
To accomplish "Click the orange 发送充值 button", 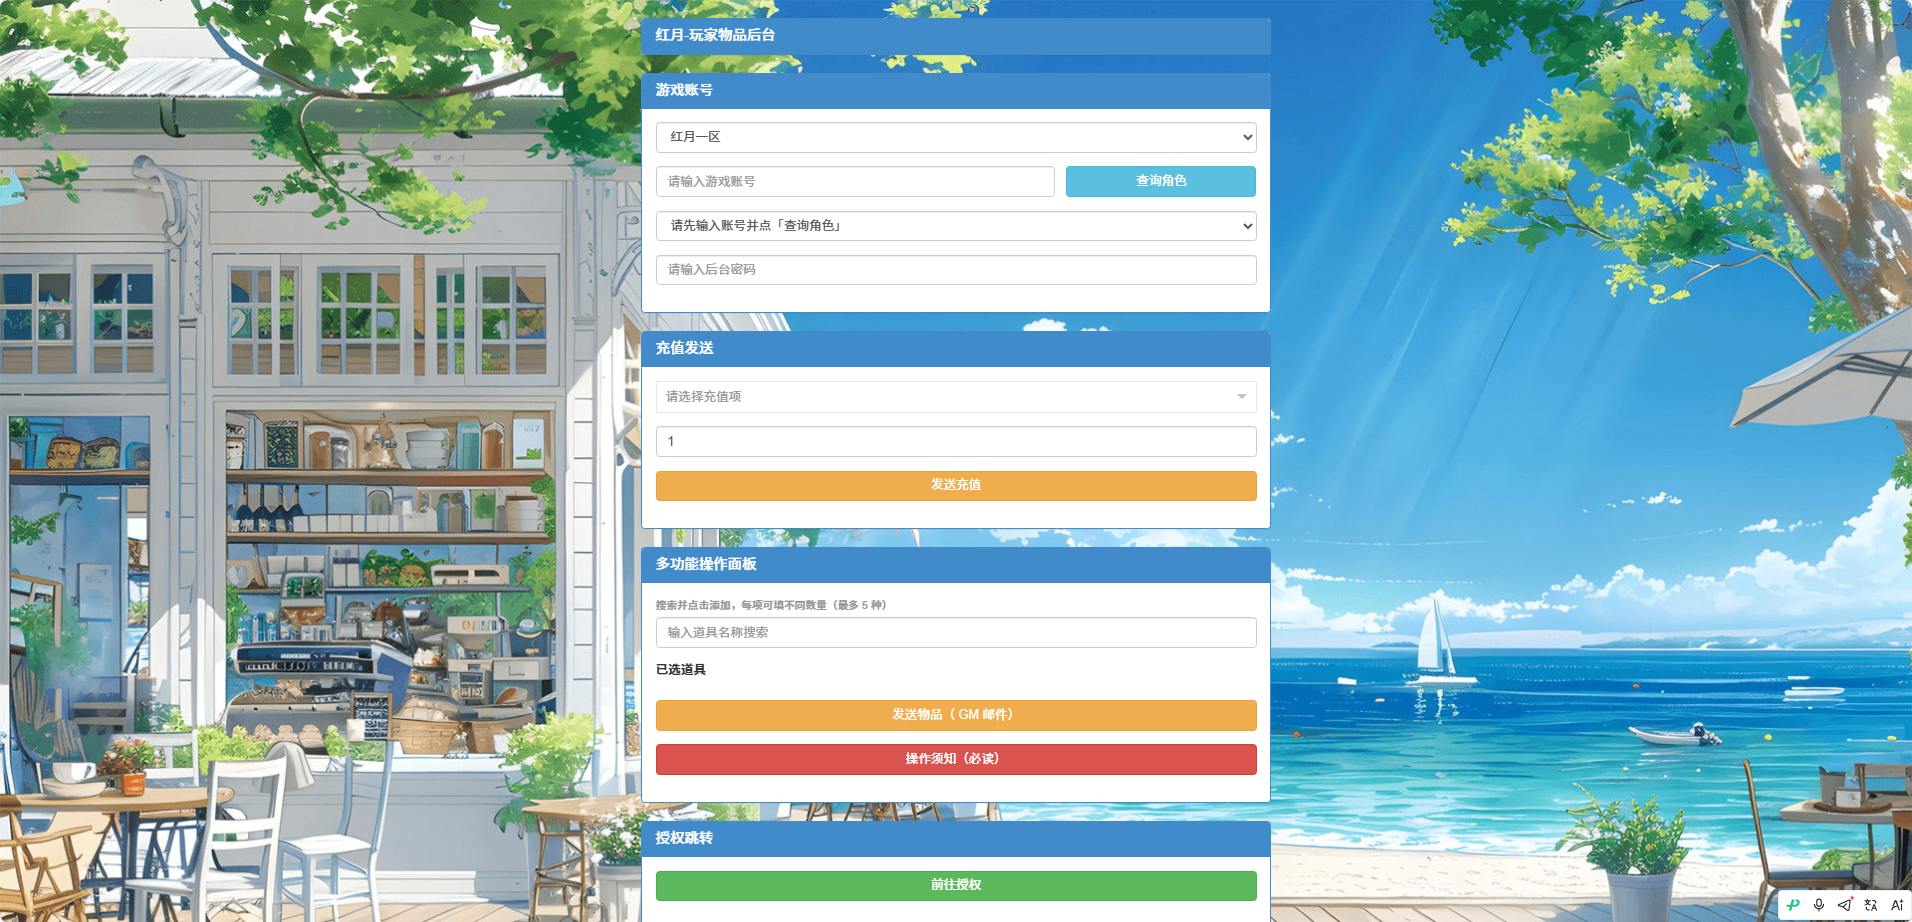I will pos(956,485).
